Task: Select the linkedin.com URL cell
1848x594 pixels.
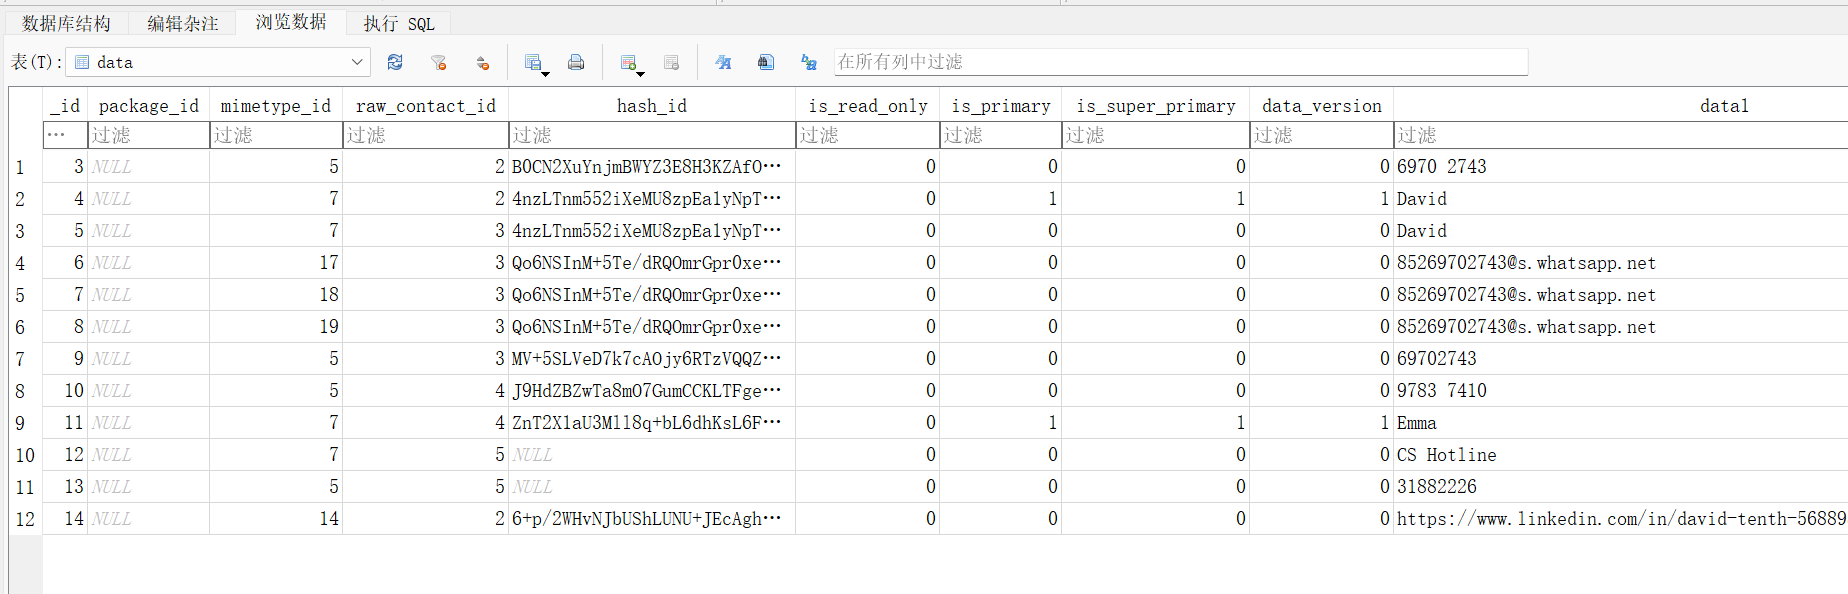Action: point(1621,519)
